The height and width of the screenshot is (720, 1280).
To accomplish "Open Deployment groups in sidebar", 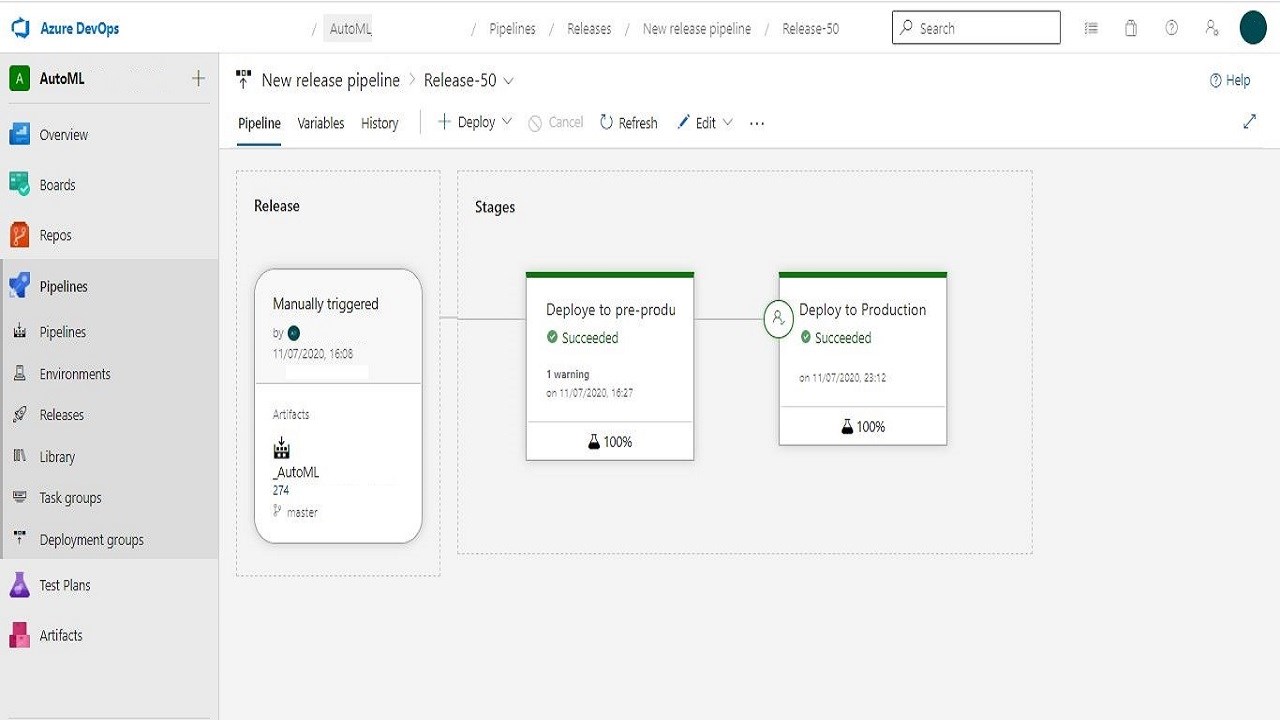I will point(92,539).
